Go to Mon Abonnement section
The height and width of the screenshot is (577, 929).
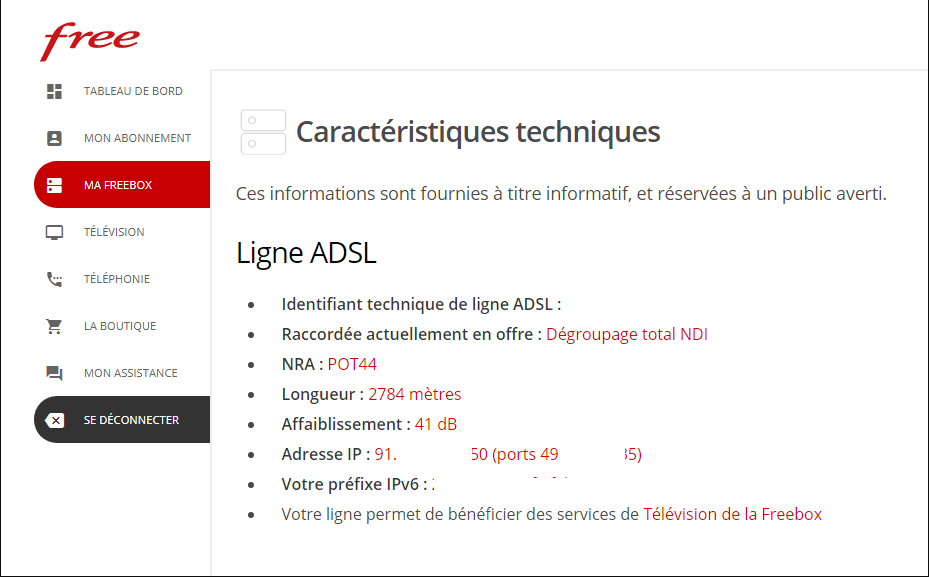(137, 138)
